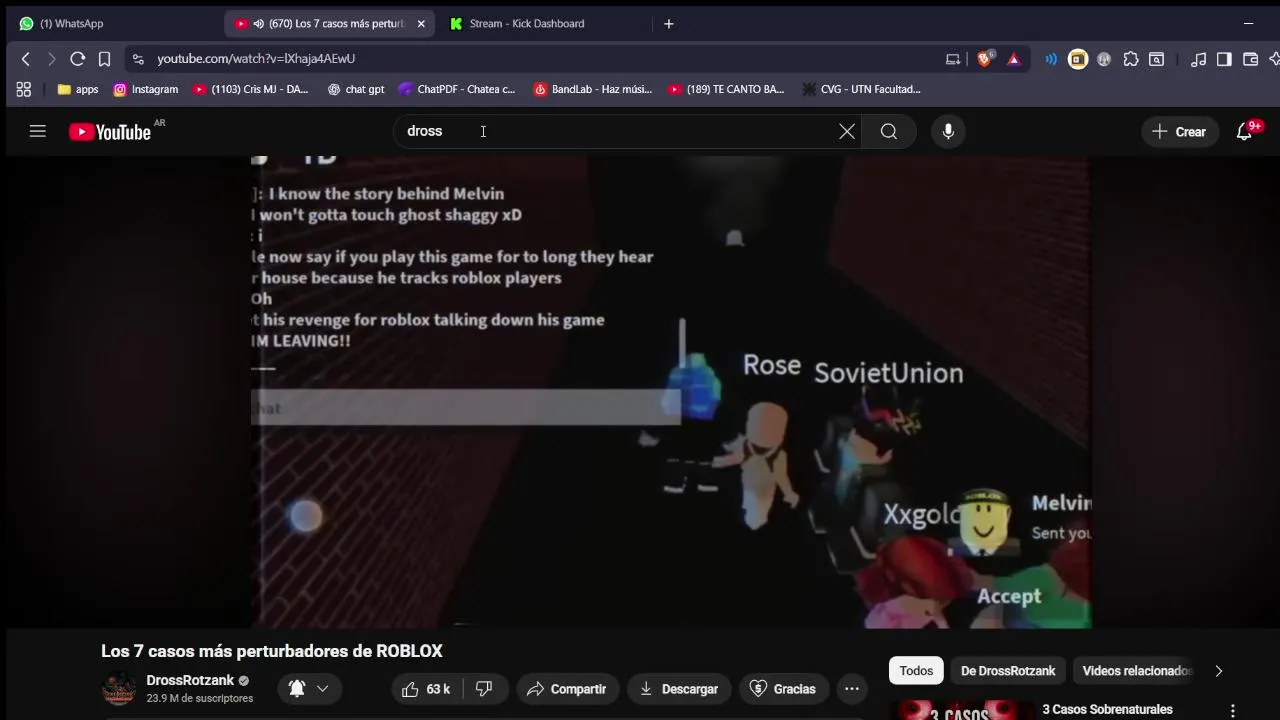Open the chat gpt bookmark
This screenshot has height=720, width=1280.
point(356,89)
